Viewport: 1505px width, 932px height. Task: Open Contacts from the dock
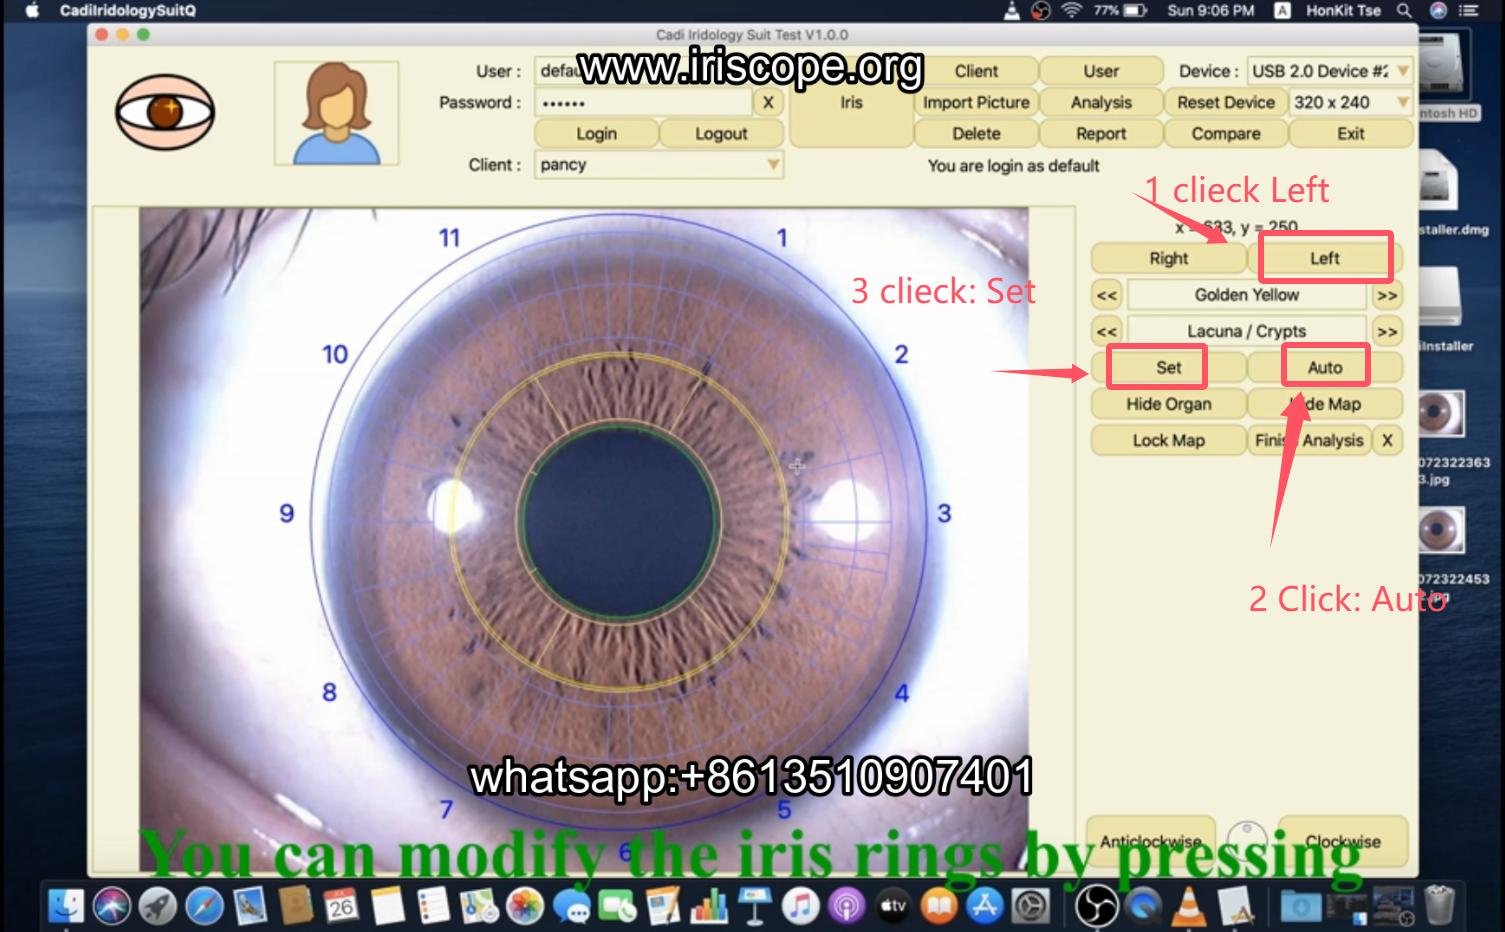point(297,906)
